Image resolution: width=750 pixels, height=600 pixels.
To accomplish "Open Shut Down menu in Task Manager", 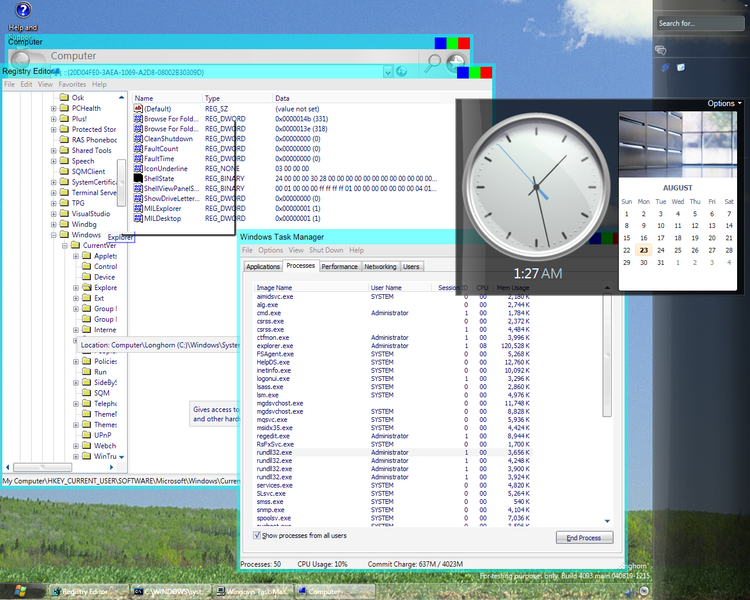I will [x=326, y=250].
